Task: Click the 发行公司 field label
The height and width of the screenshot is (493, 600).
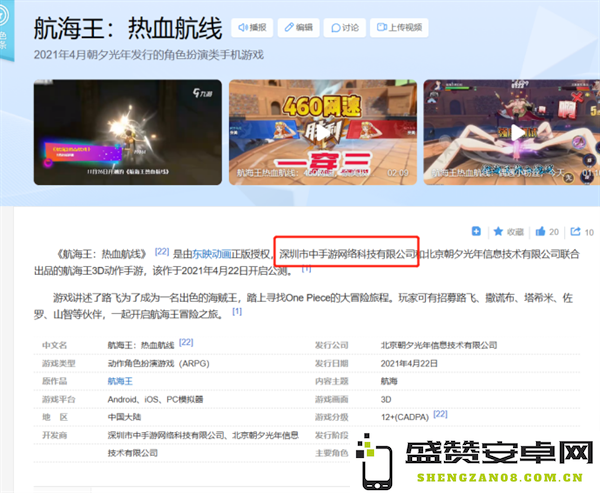Action: click(x=332, y=345)
